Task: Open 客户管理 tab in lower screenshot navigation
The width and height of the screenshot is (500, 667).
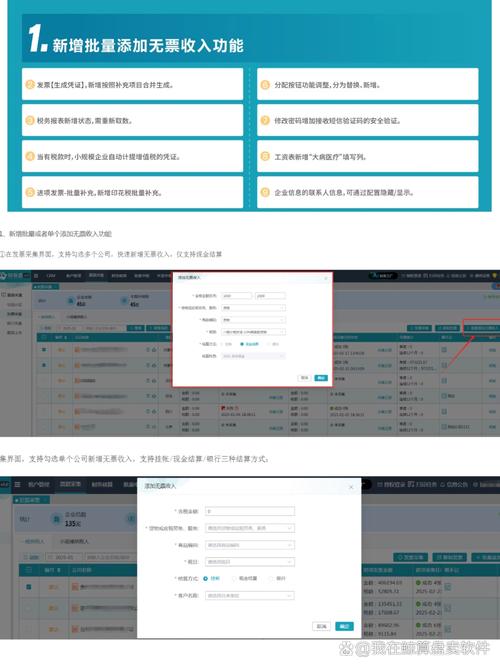Action: [39, 484]
